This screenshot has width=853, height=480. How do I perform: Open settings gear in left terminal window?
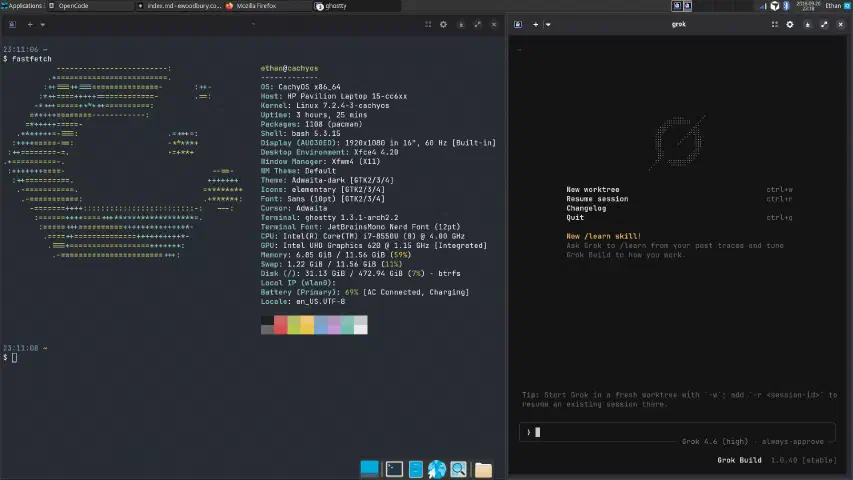click(443, 24)
